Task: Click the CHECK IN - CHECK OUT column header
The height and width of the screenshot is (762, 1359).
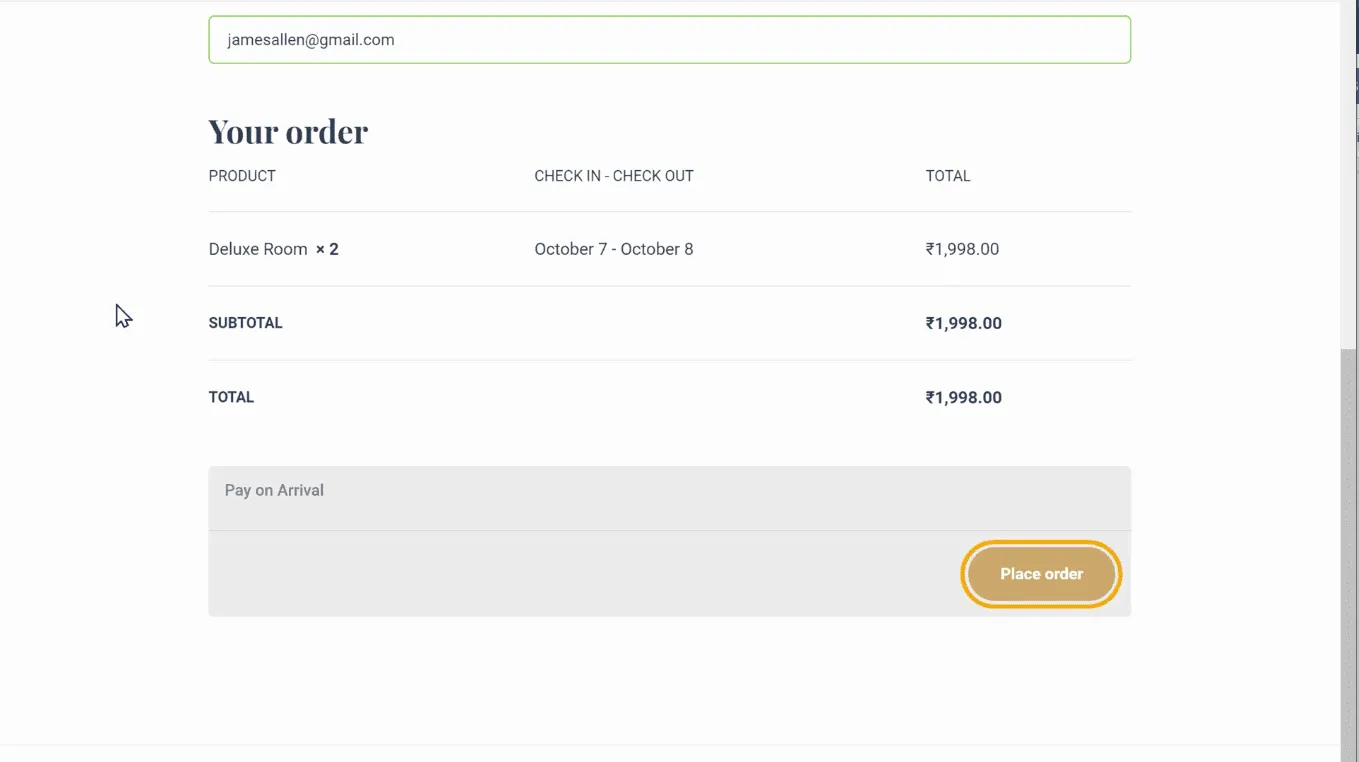Action: [x=613, y=176]
